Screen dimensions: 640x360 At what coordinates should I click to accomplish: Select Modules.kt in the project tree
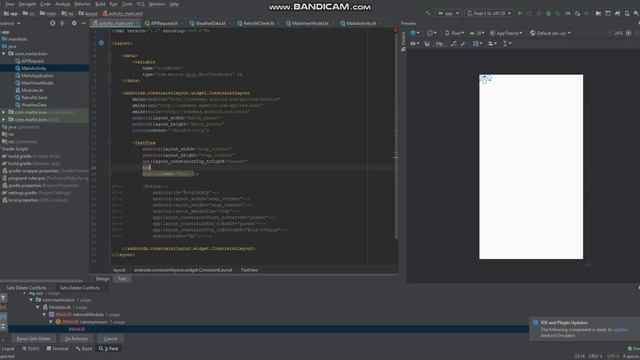click(x=32, y=90)
